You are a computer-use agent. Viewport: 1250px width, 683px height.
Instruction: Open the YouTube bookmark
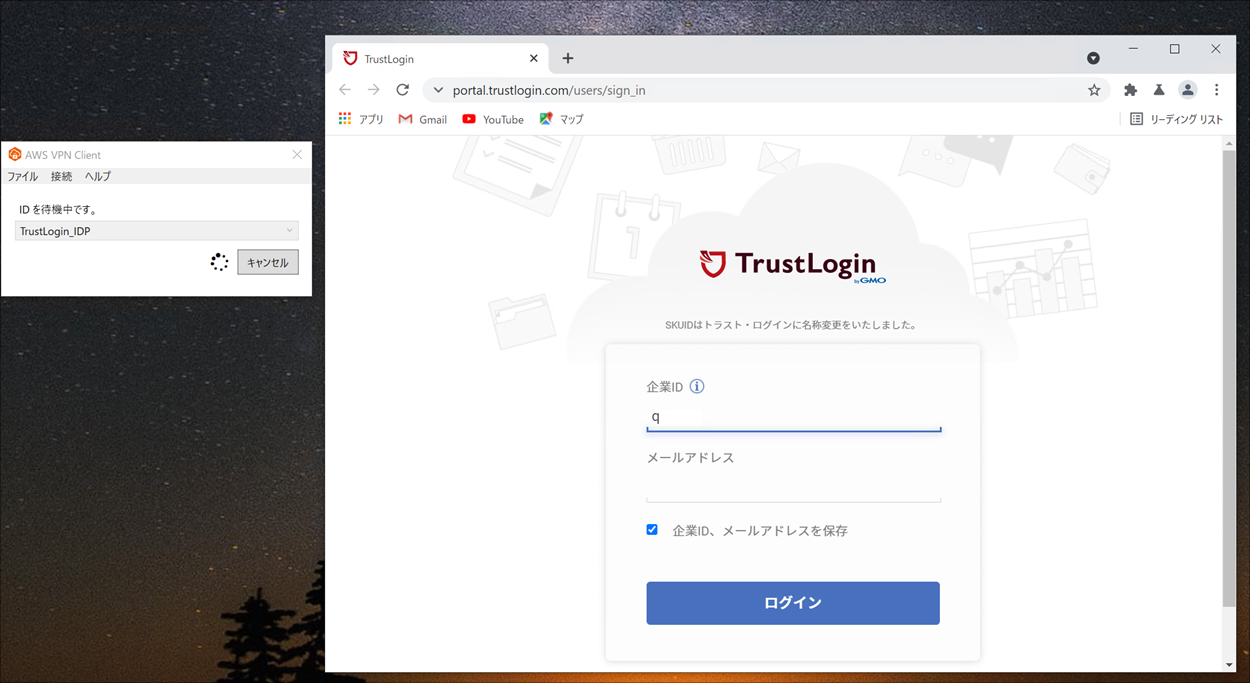[x=493, y=119]
